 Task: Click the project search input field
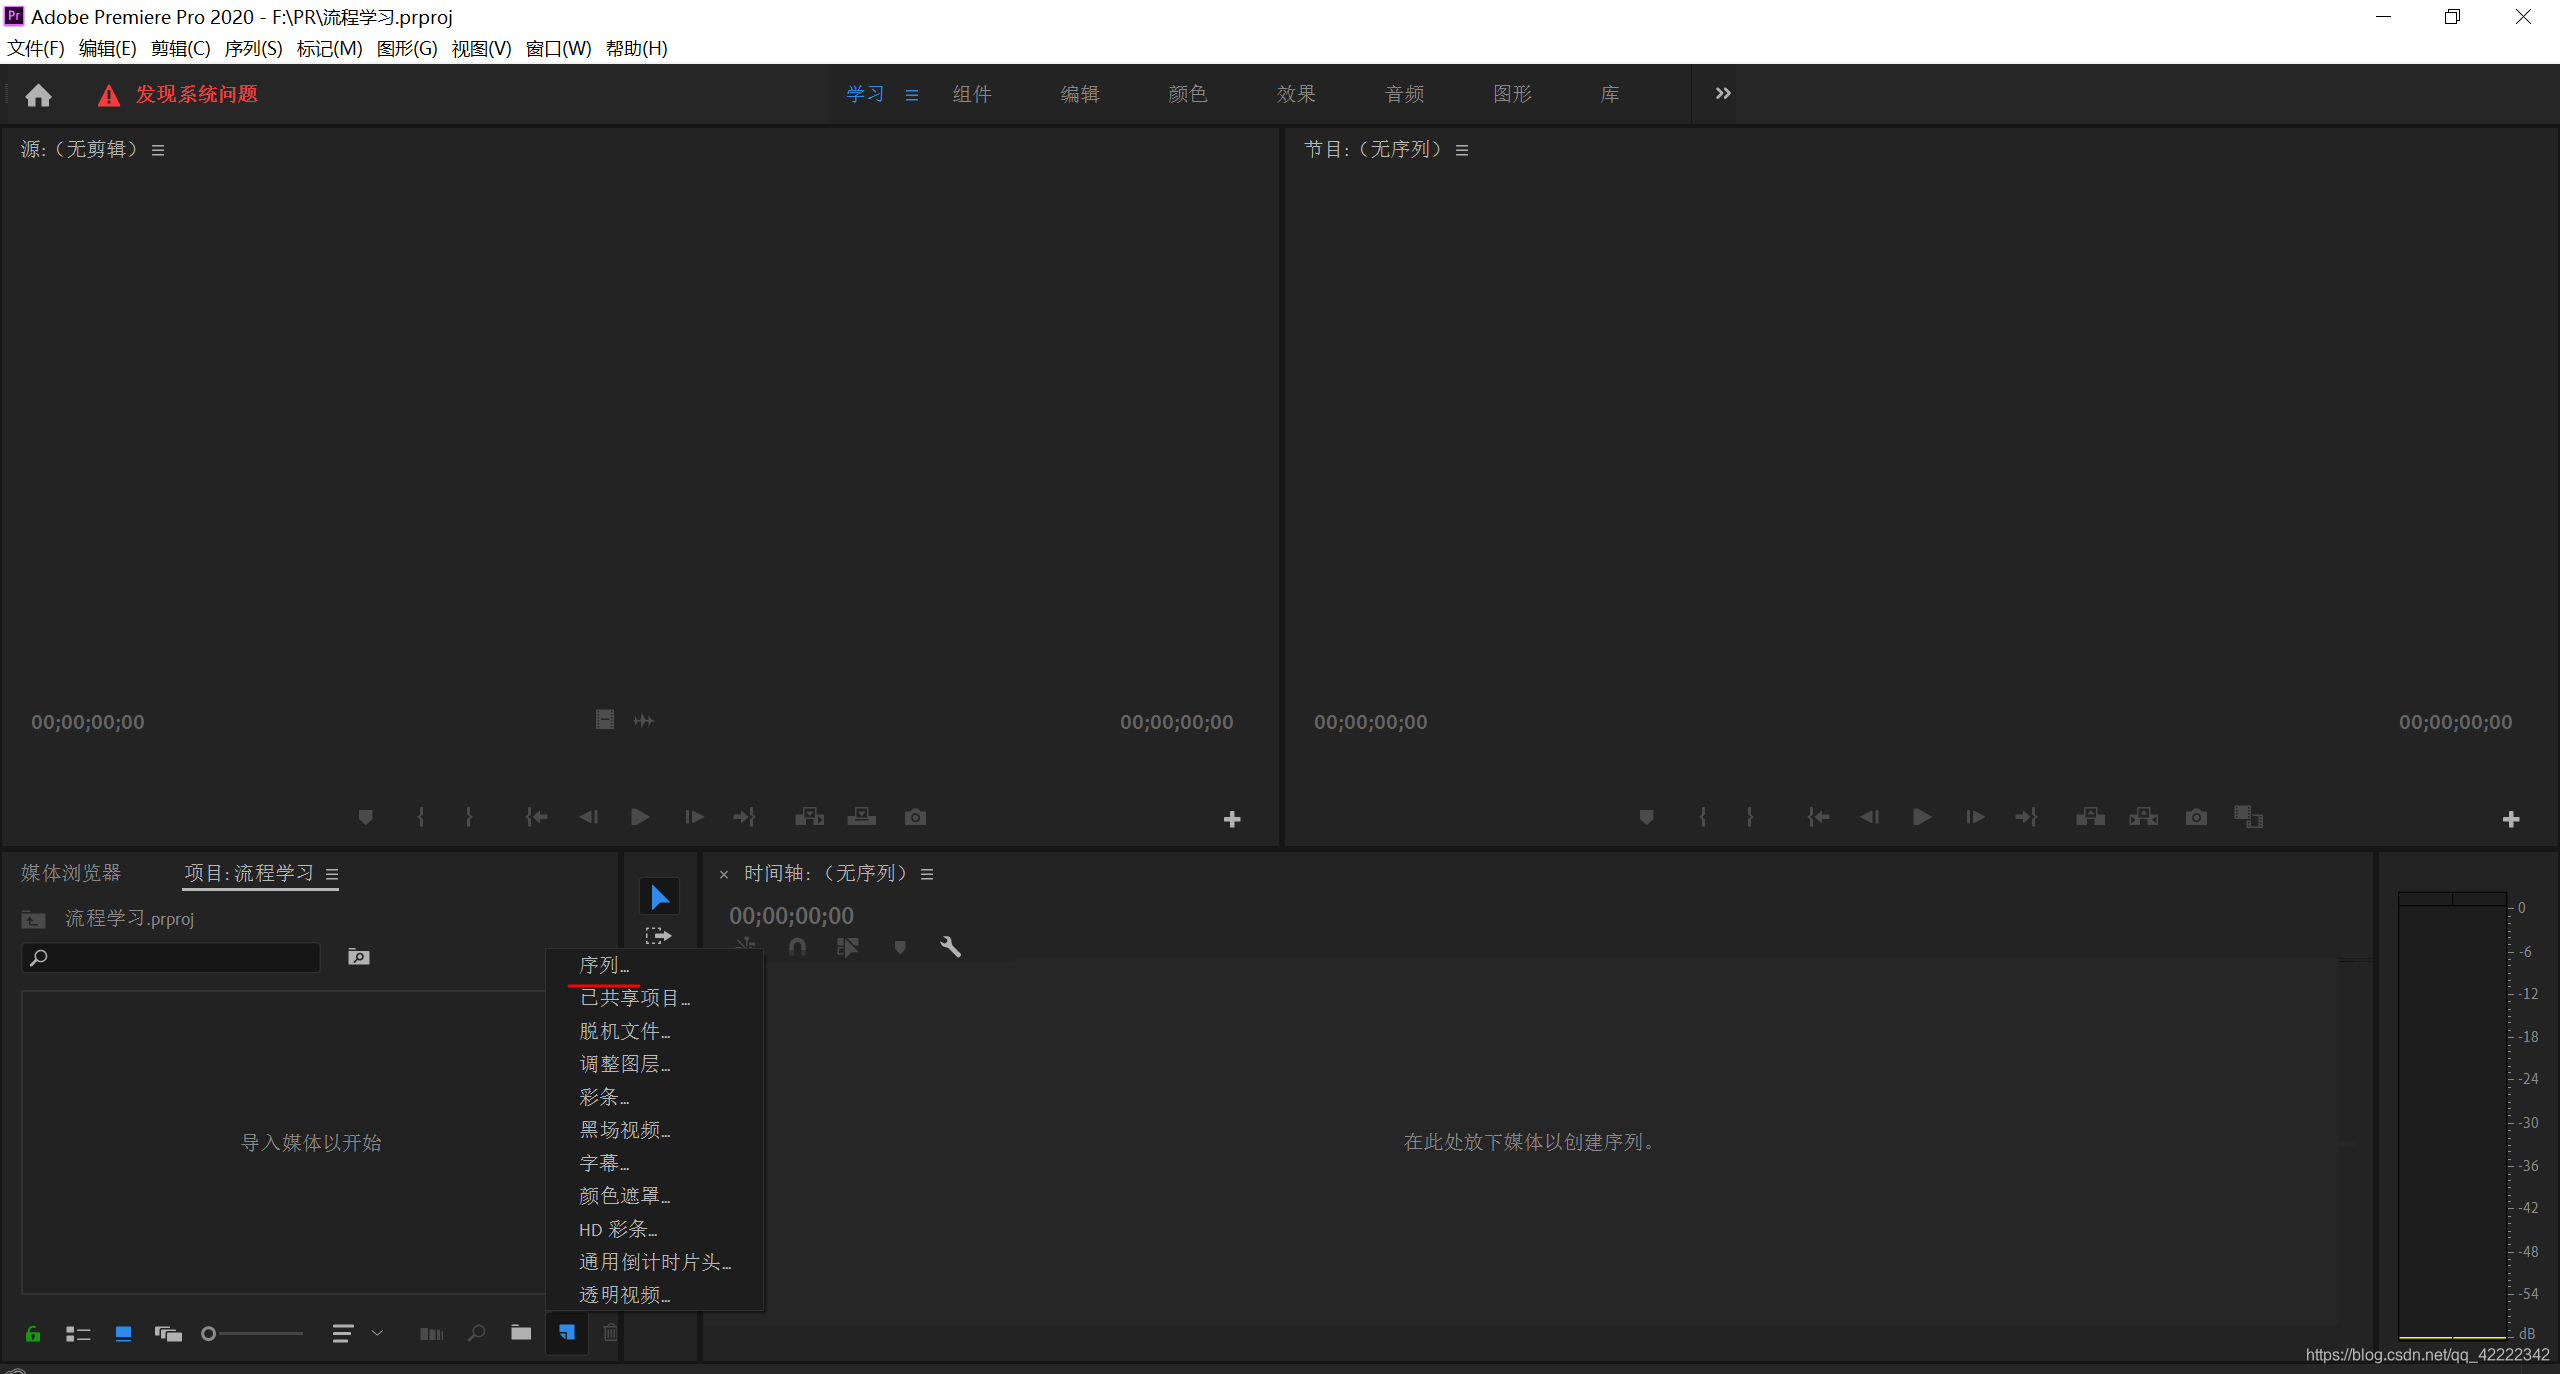pyautogui.click(x=171, y=957)
